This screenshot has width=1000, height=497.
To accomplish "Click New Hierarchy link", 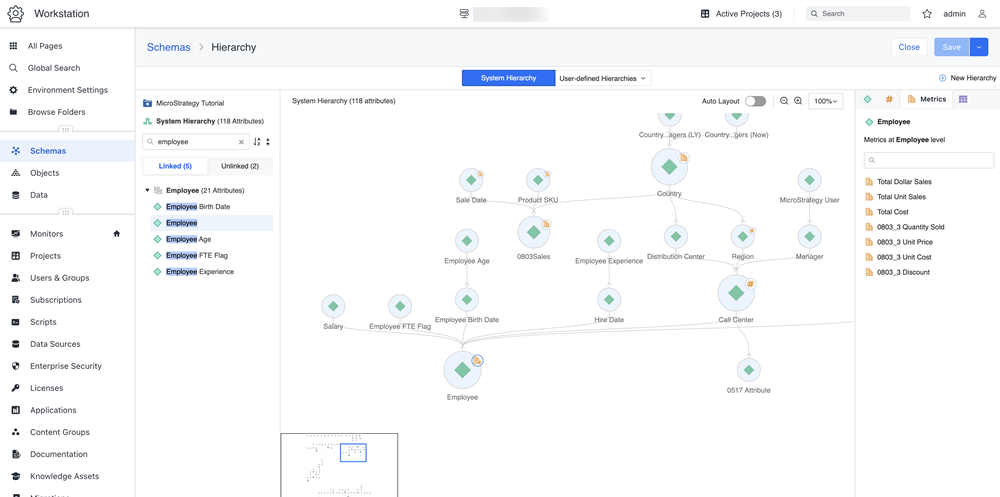I will (967, 78).
